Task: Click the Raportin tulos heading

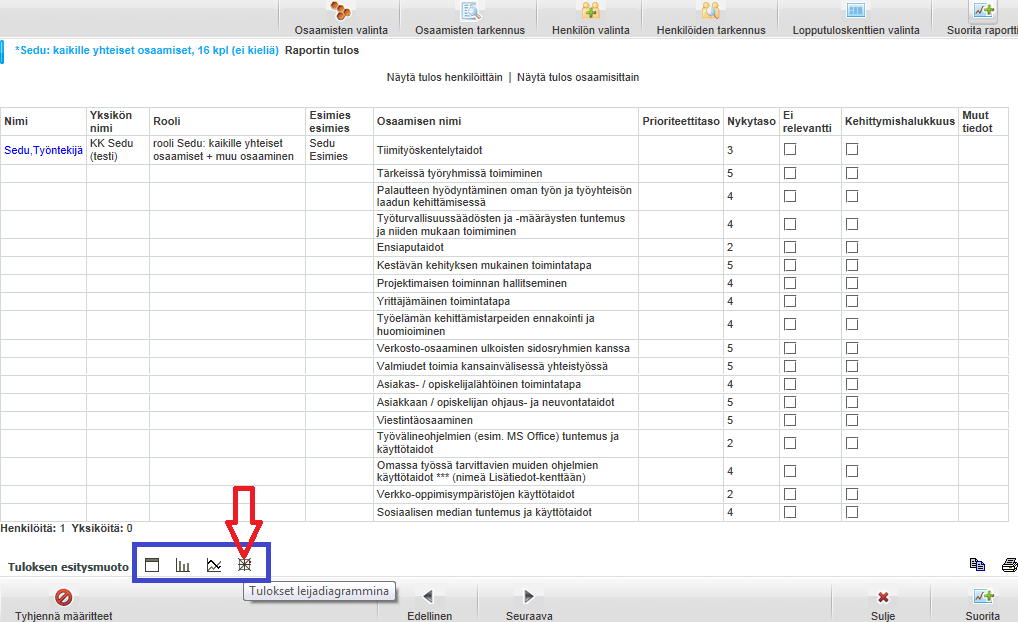Action: (322, 50)
